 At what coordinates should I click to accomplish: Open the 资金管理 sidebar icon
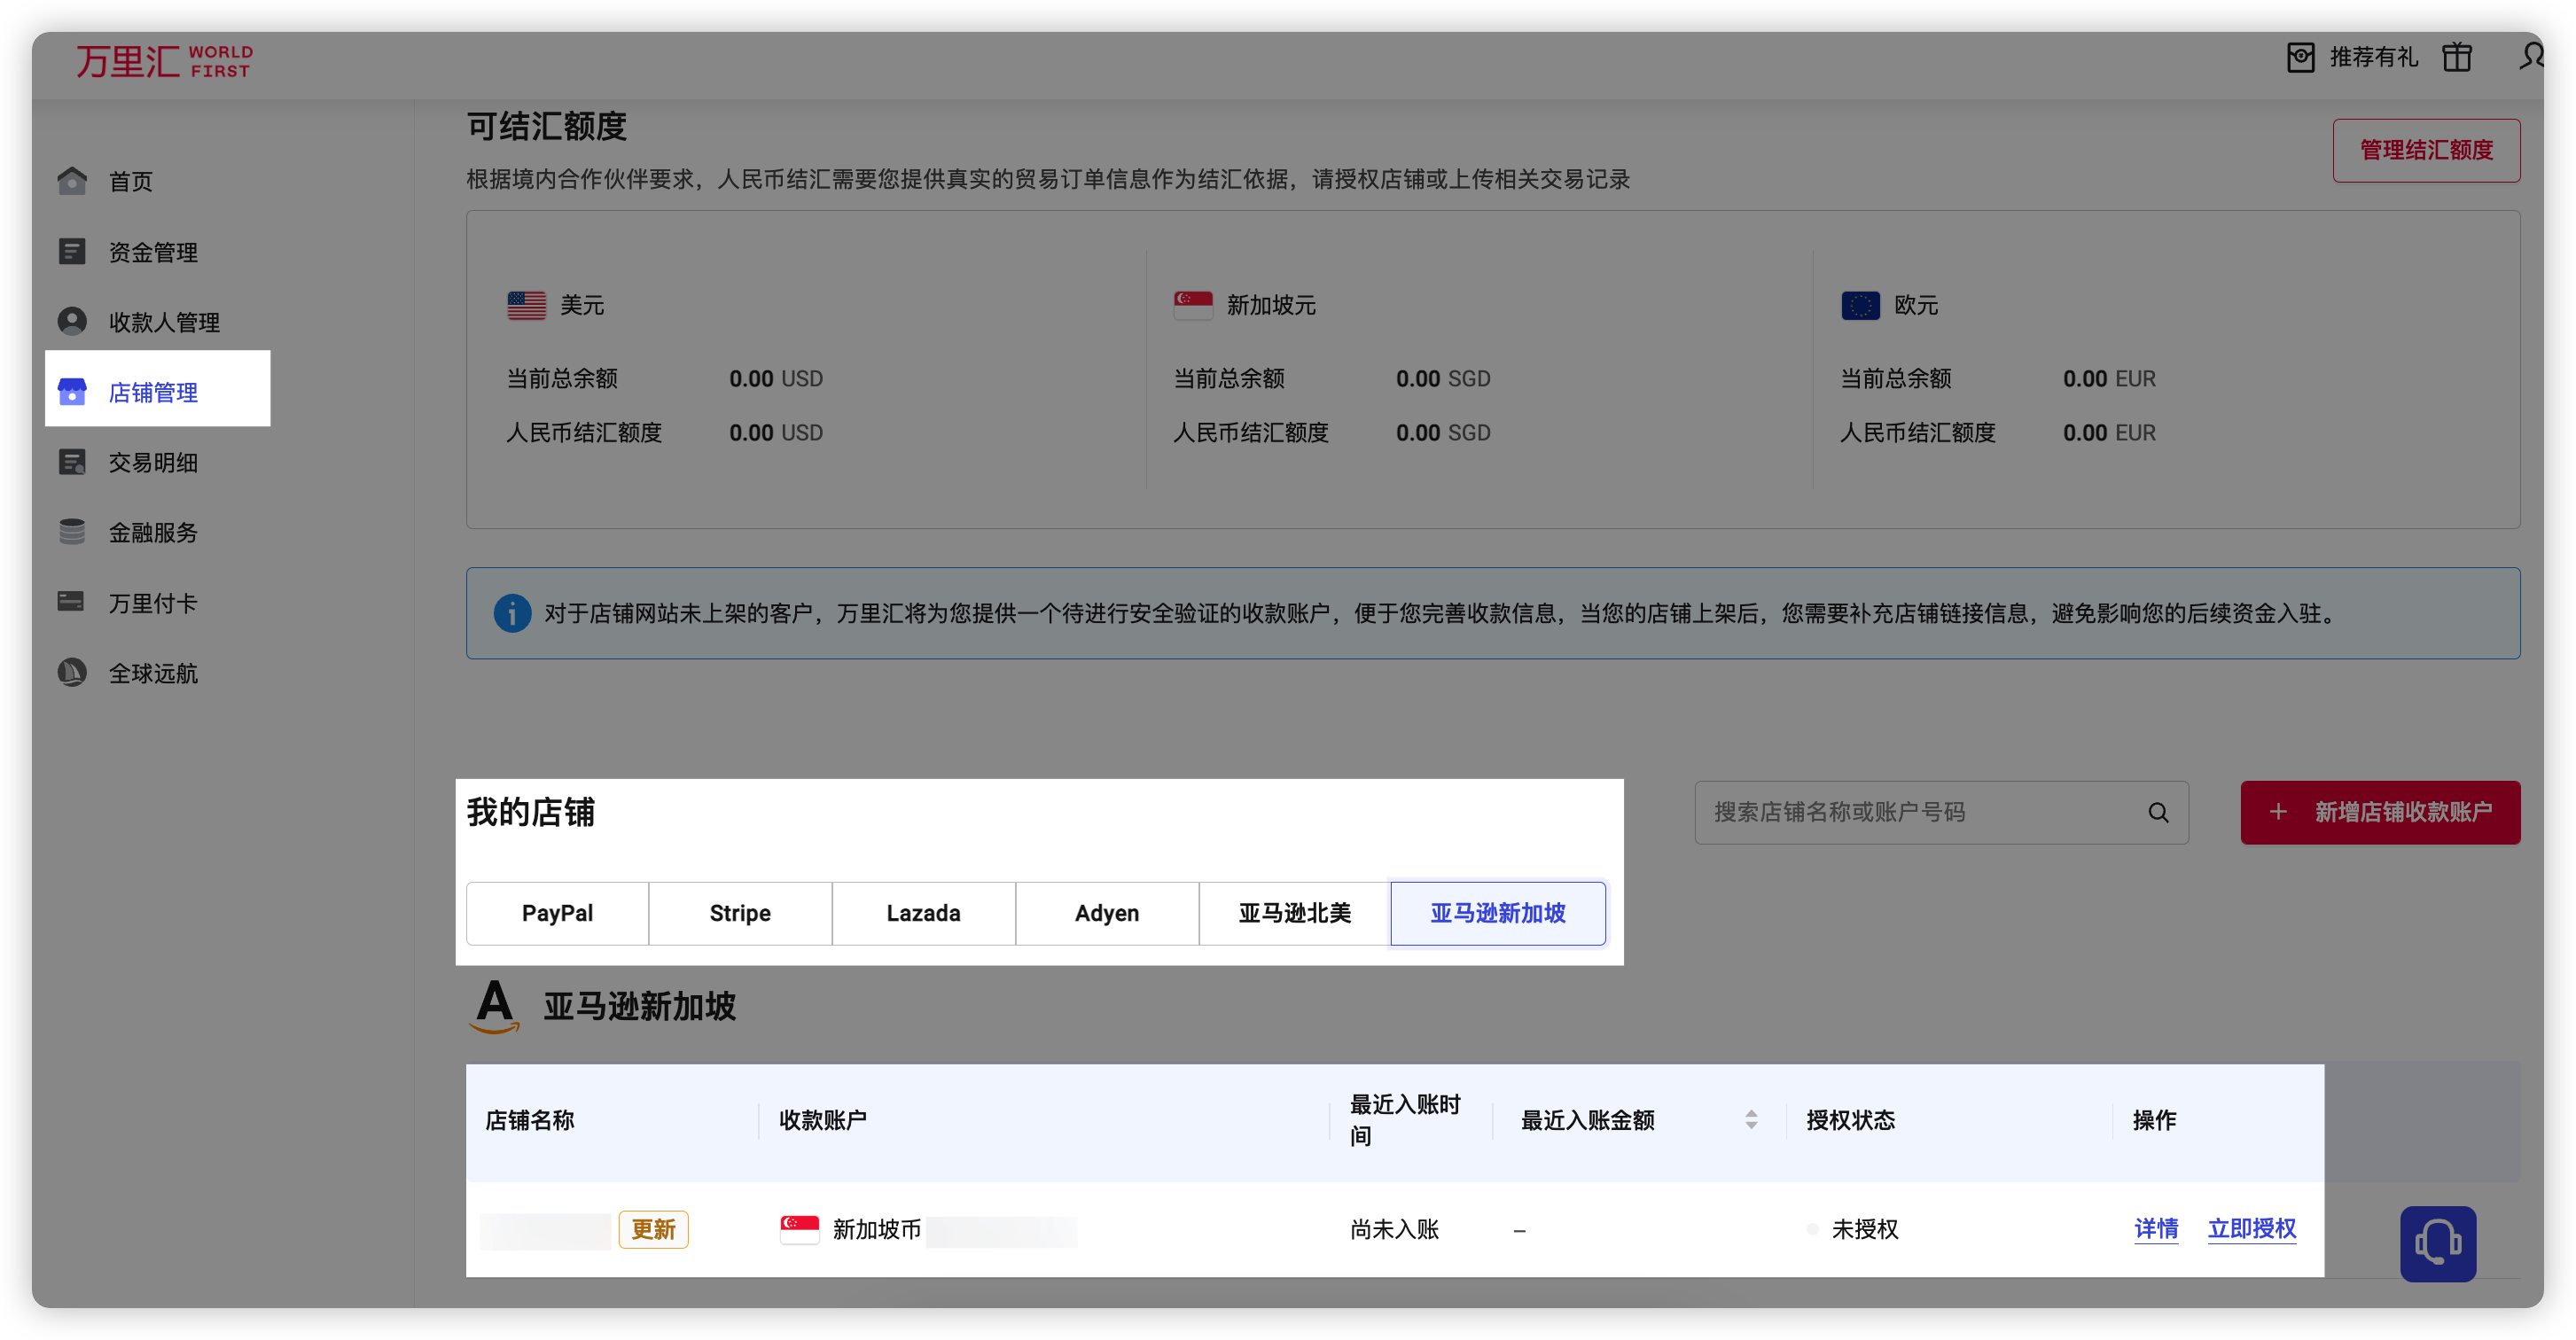pyautogui.click(x=72, y=251)
